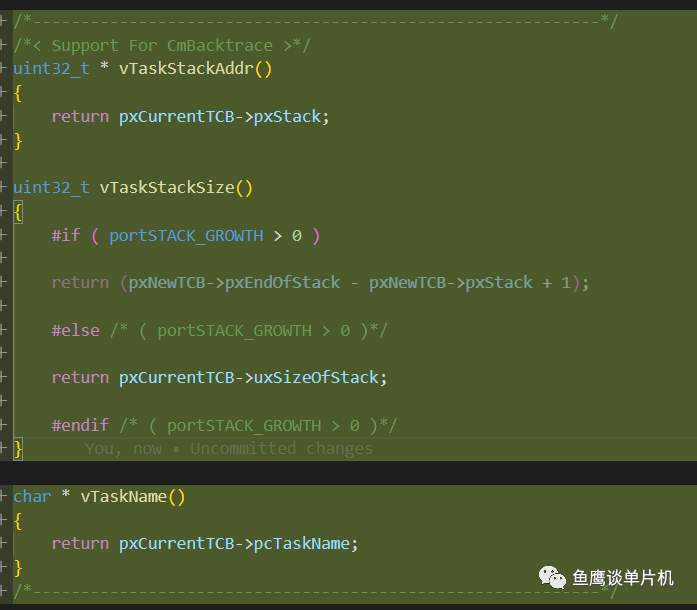Click the 'You, now • Uncommitted changes' blame annotation
Image resolution: width=697 pixels, height=610 pixels.
[x=229, y=449]
